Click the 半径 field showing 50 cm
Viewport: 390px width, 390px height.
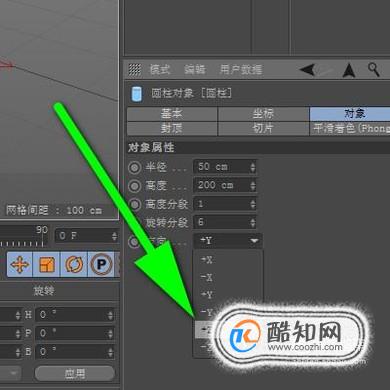(x=225, y=167)
